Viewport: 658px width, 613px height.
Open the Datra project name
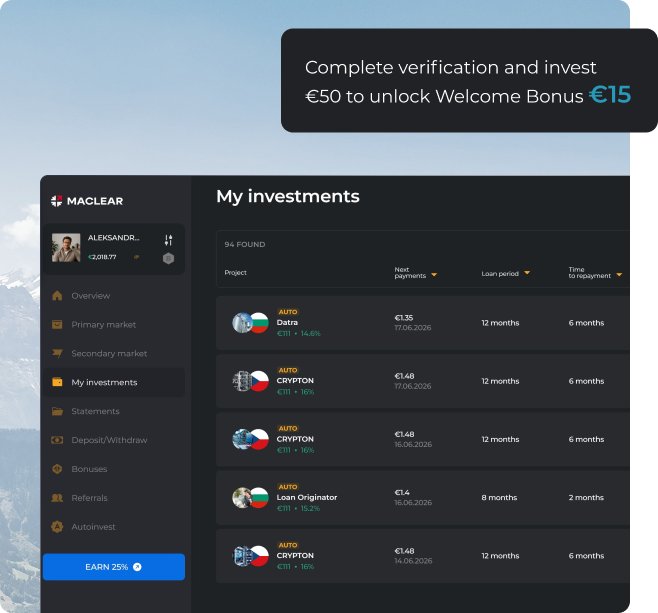tap(287, 323)
